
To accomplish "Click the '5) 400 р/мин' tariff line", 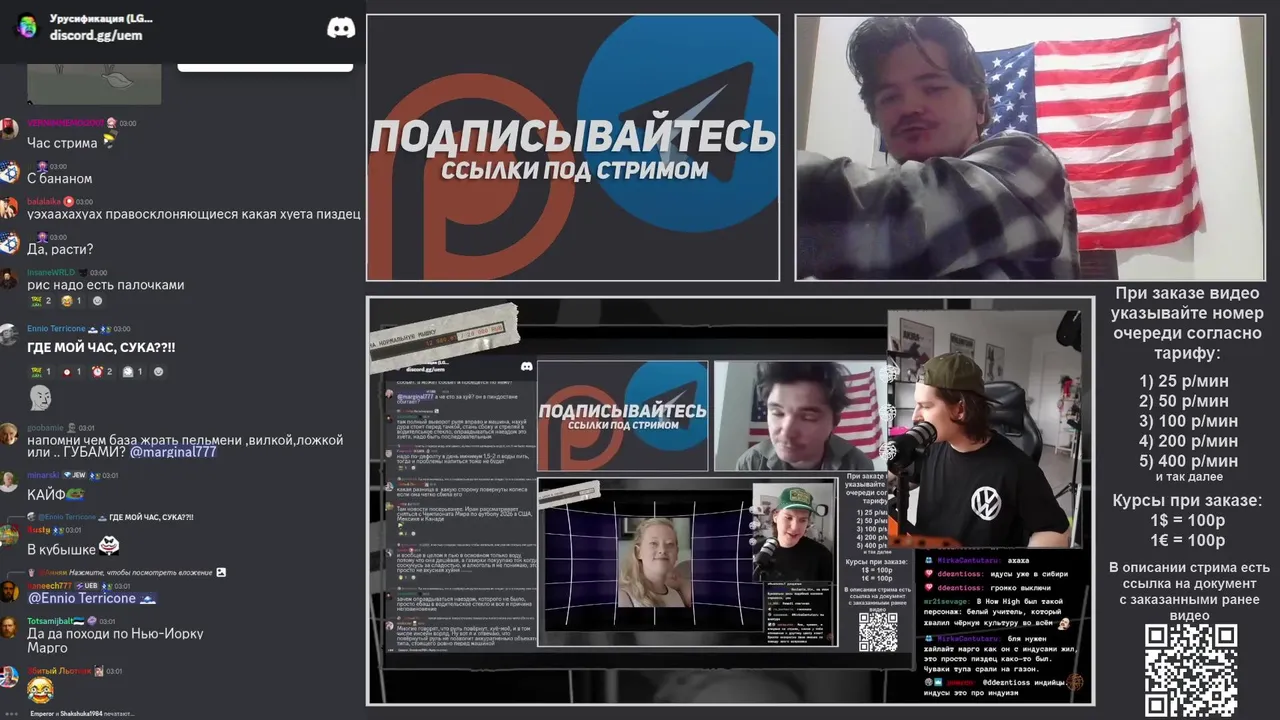I will [1188, 461].
